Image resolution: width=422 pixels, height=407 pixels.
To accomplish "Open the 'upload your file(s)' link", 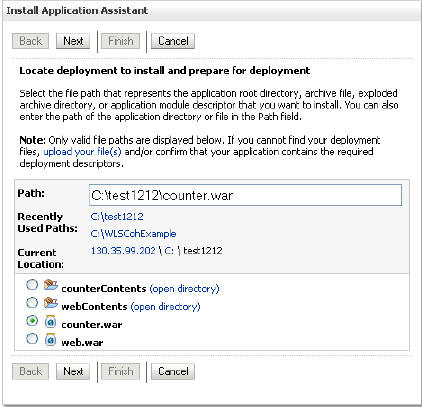I will pos(82,152).
